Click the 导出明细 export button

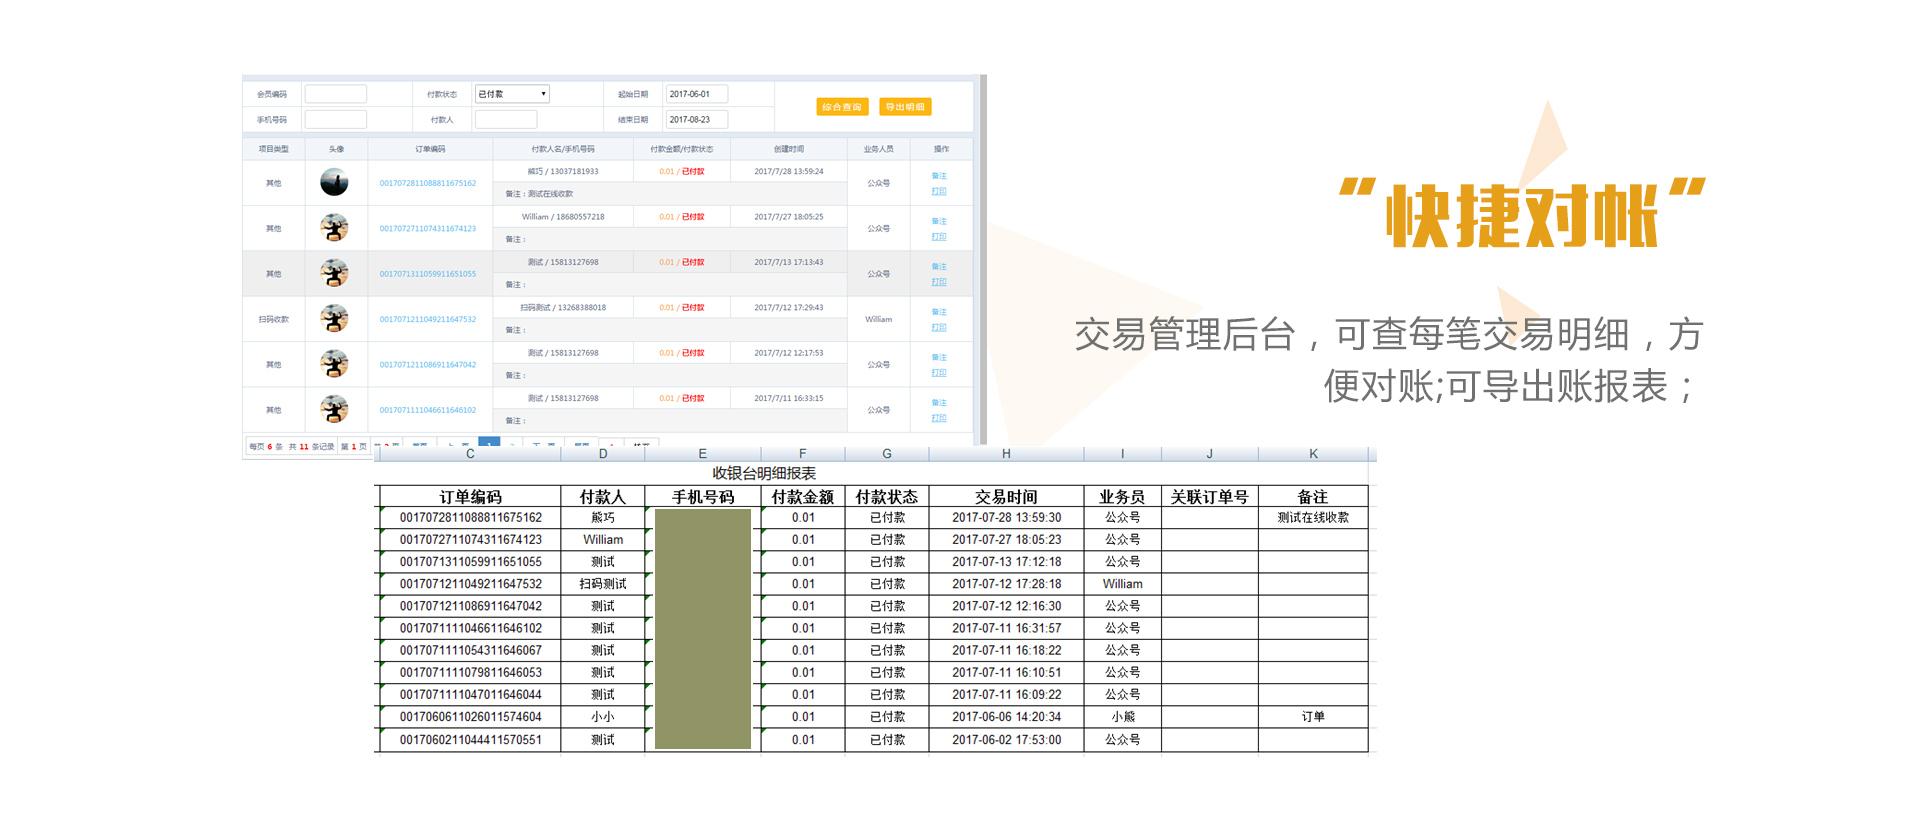904,107
